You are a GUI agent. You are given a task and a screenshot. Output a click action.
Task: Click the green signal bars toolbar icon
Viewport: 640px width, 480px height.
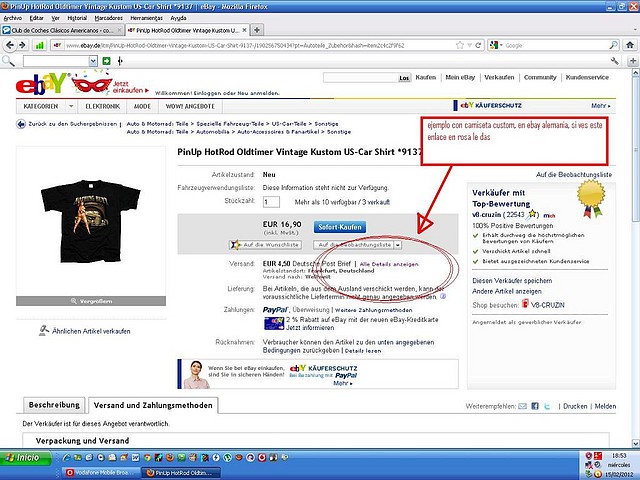click(x=40, y=45)
